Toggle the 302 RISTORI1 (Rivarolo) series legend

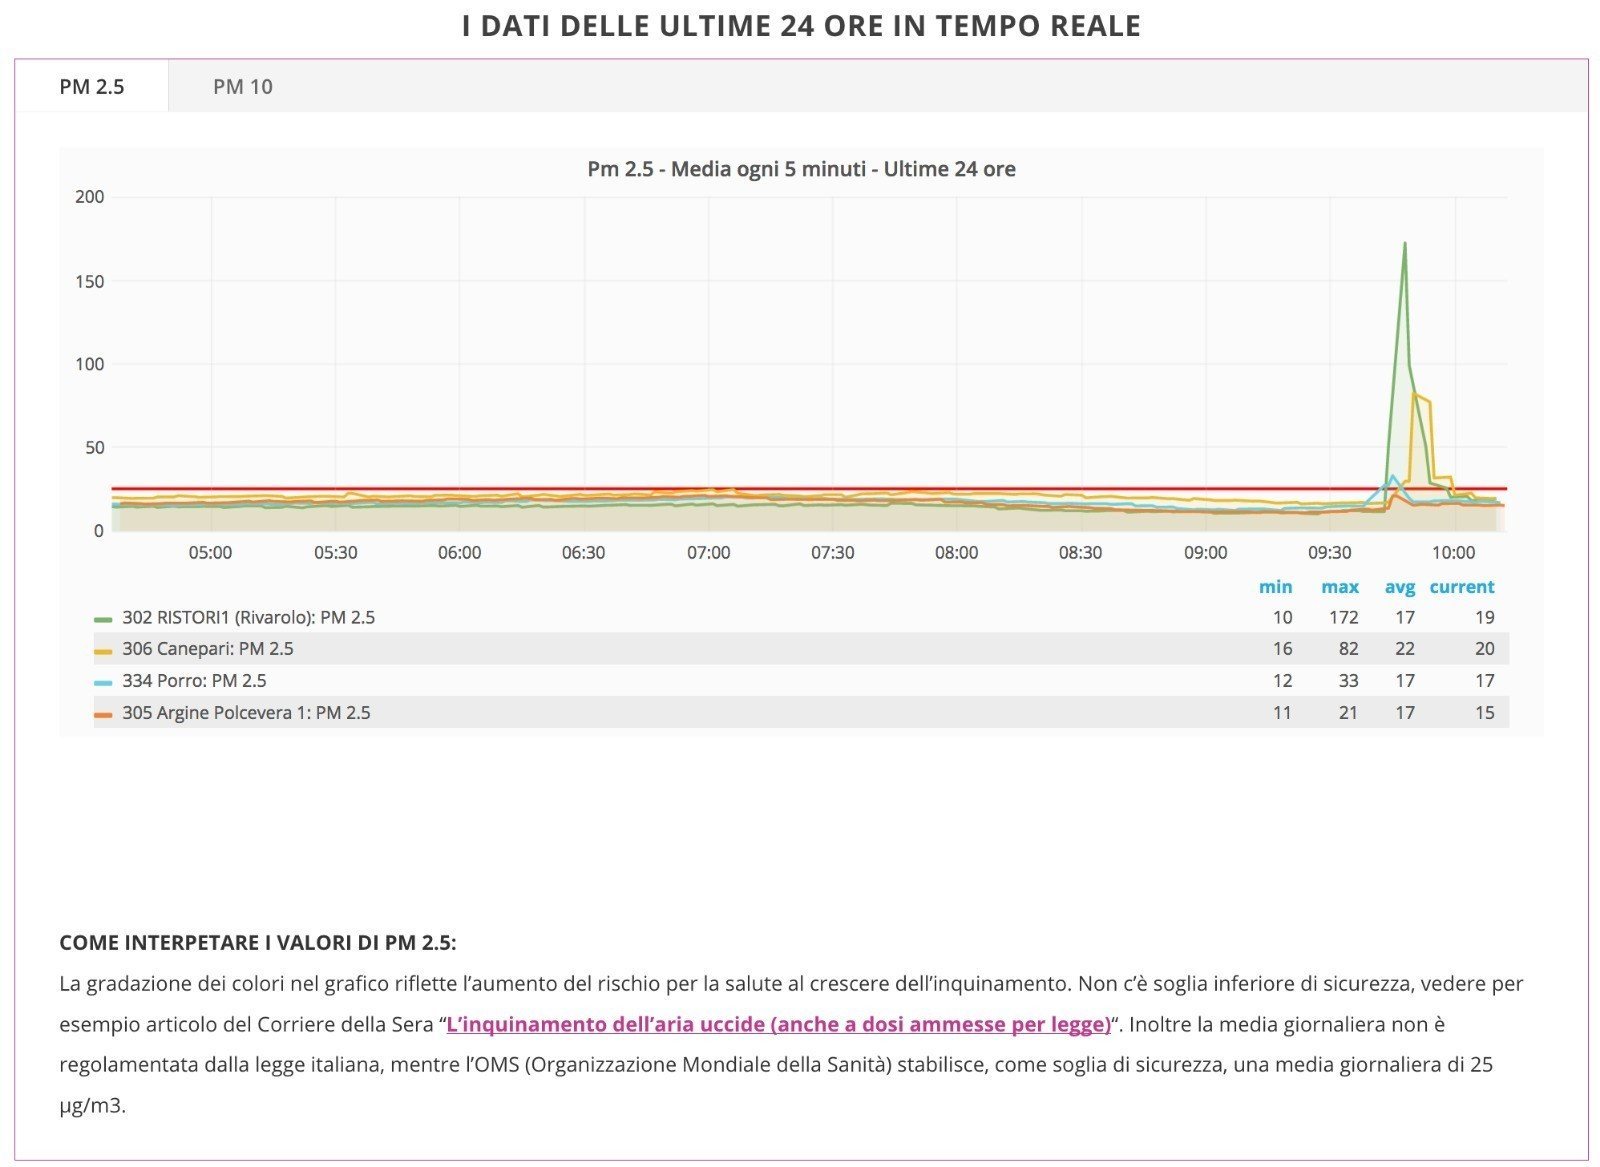pyautogui.click(x=248, y=617)
